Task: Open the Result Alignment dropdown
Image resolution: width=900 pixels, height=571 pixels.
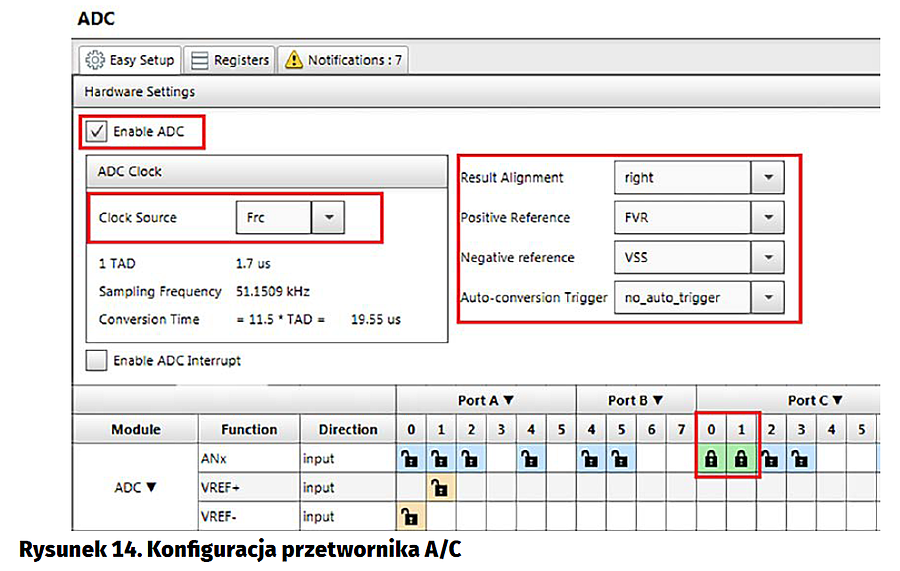Action: 768,177
